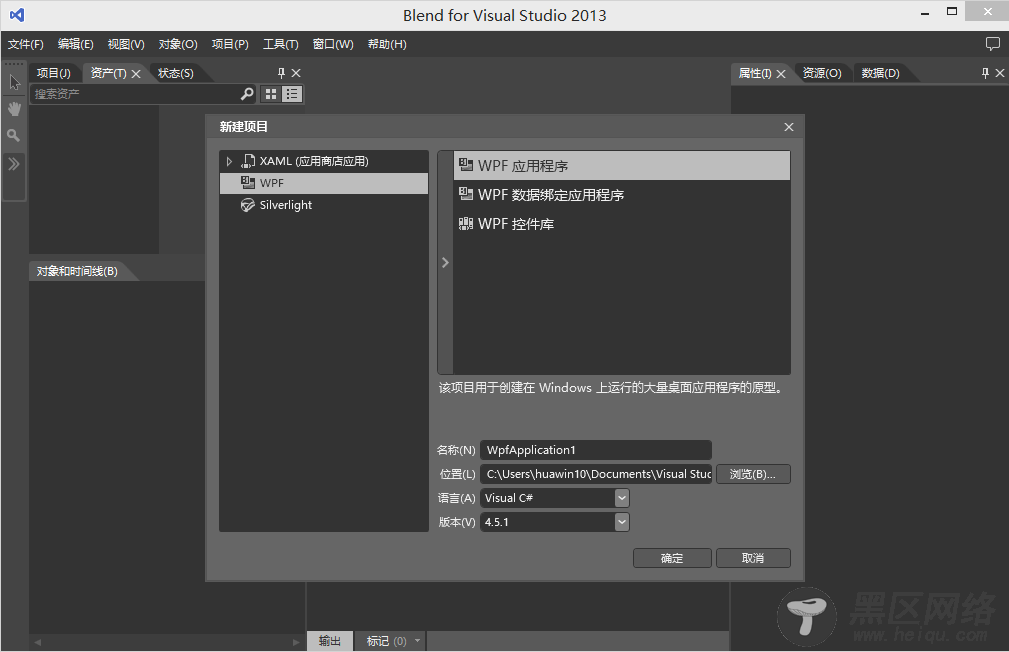Switch to the 状态(S) tab
This screenshot has height=652, width=1009.
coord(176,73)
